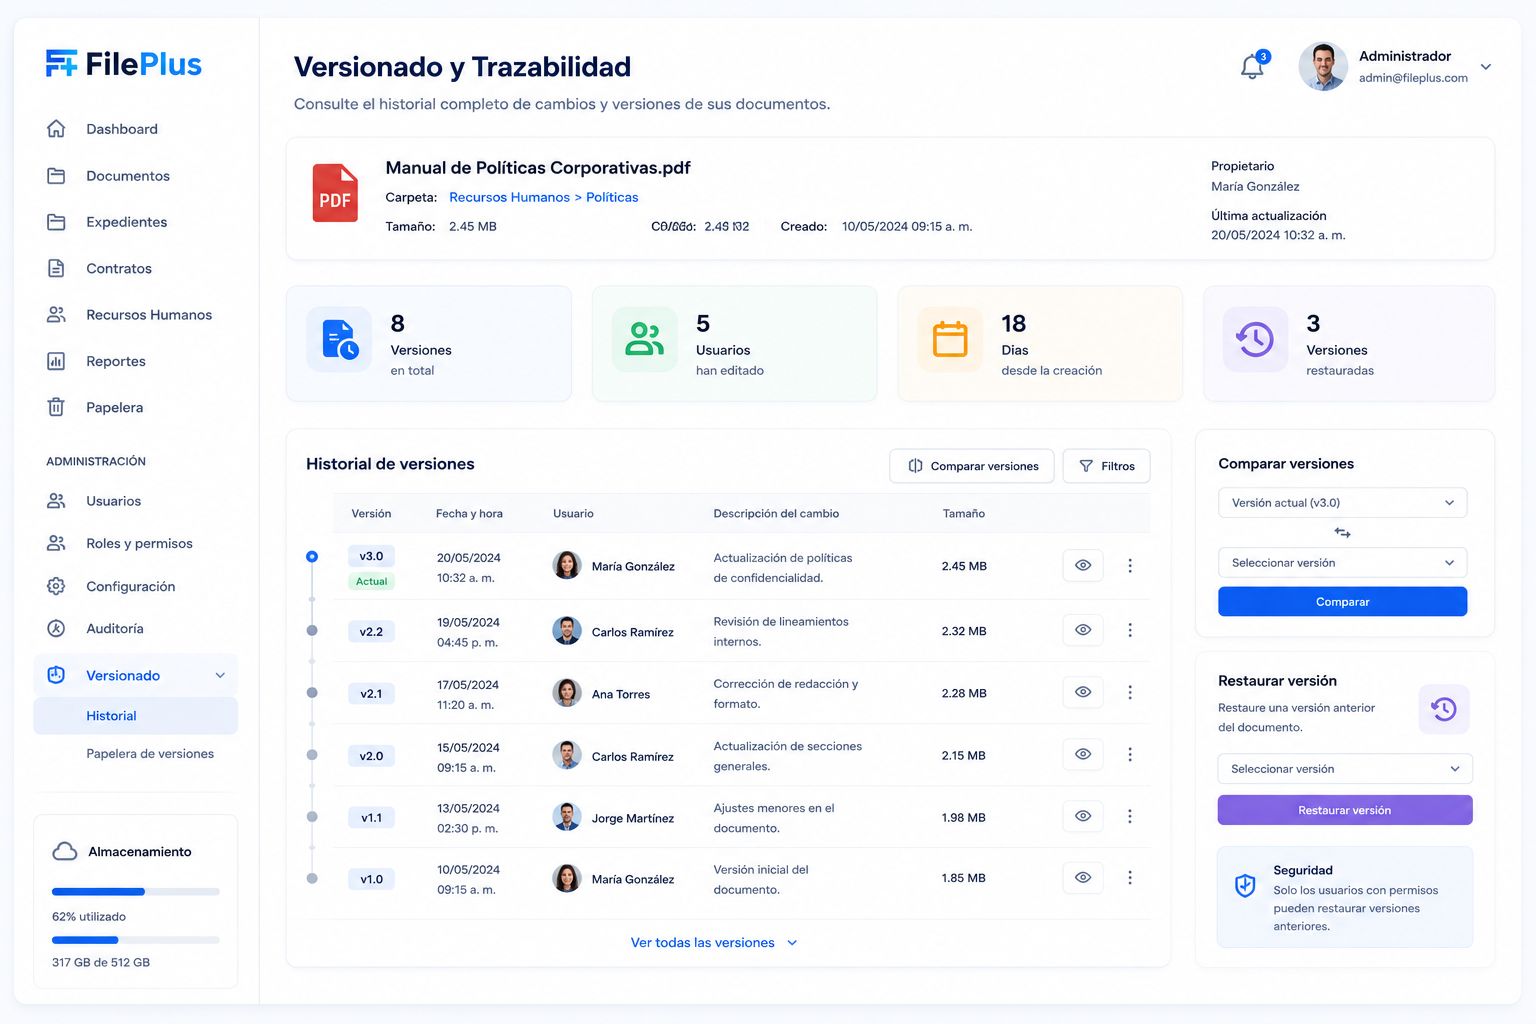Open Papelera de versiones submenu item
Screen dimensions: 1536x1024
pyautogui.click(x=150, y=754)
